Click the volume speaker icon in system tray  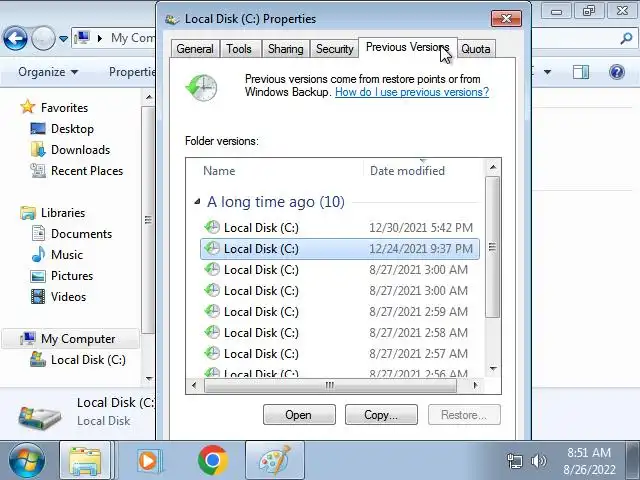(x=538, y=461)
